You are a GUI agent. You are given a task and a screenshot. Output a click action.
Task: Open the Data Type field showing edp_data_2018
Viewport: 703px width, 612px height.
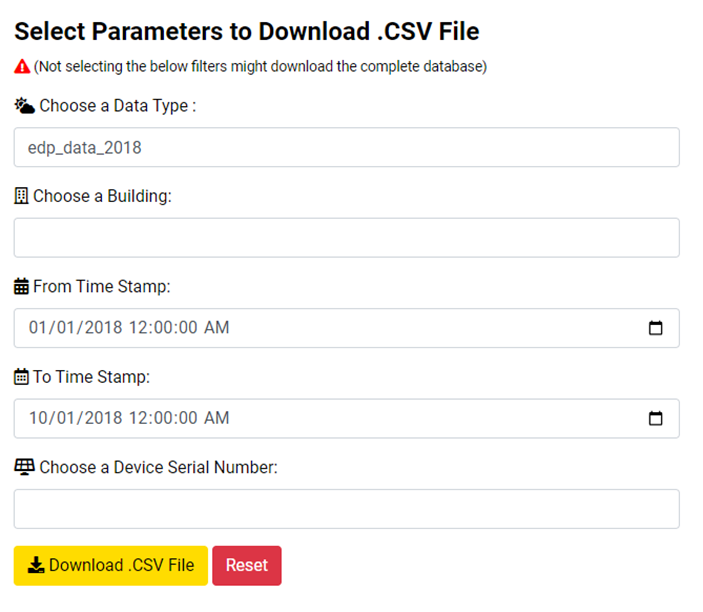(x=346, y=147)
